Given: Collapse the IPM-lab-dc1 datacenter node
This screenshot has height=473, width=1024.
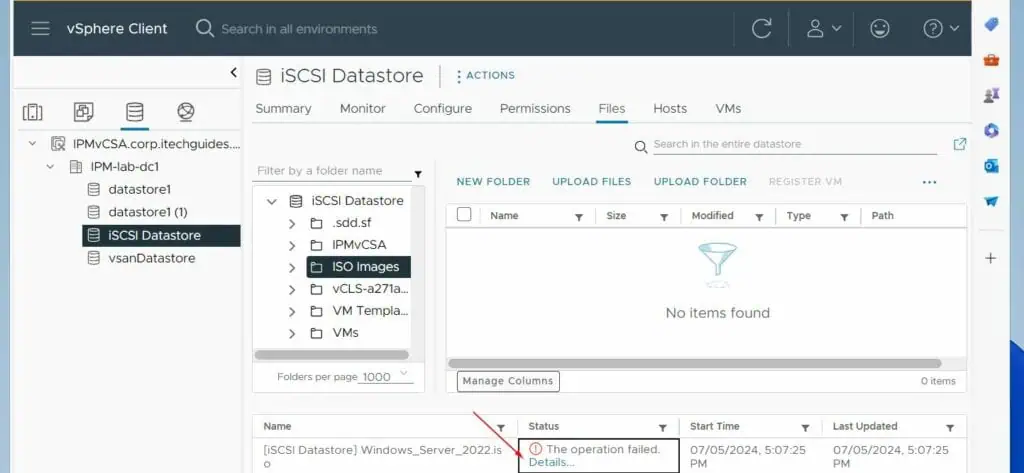Looking at the screenshot, I should coord(50,167).
